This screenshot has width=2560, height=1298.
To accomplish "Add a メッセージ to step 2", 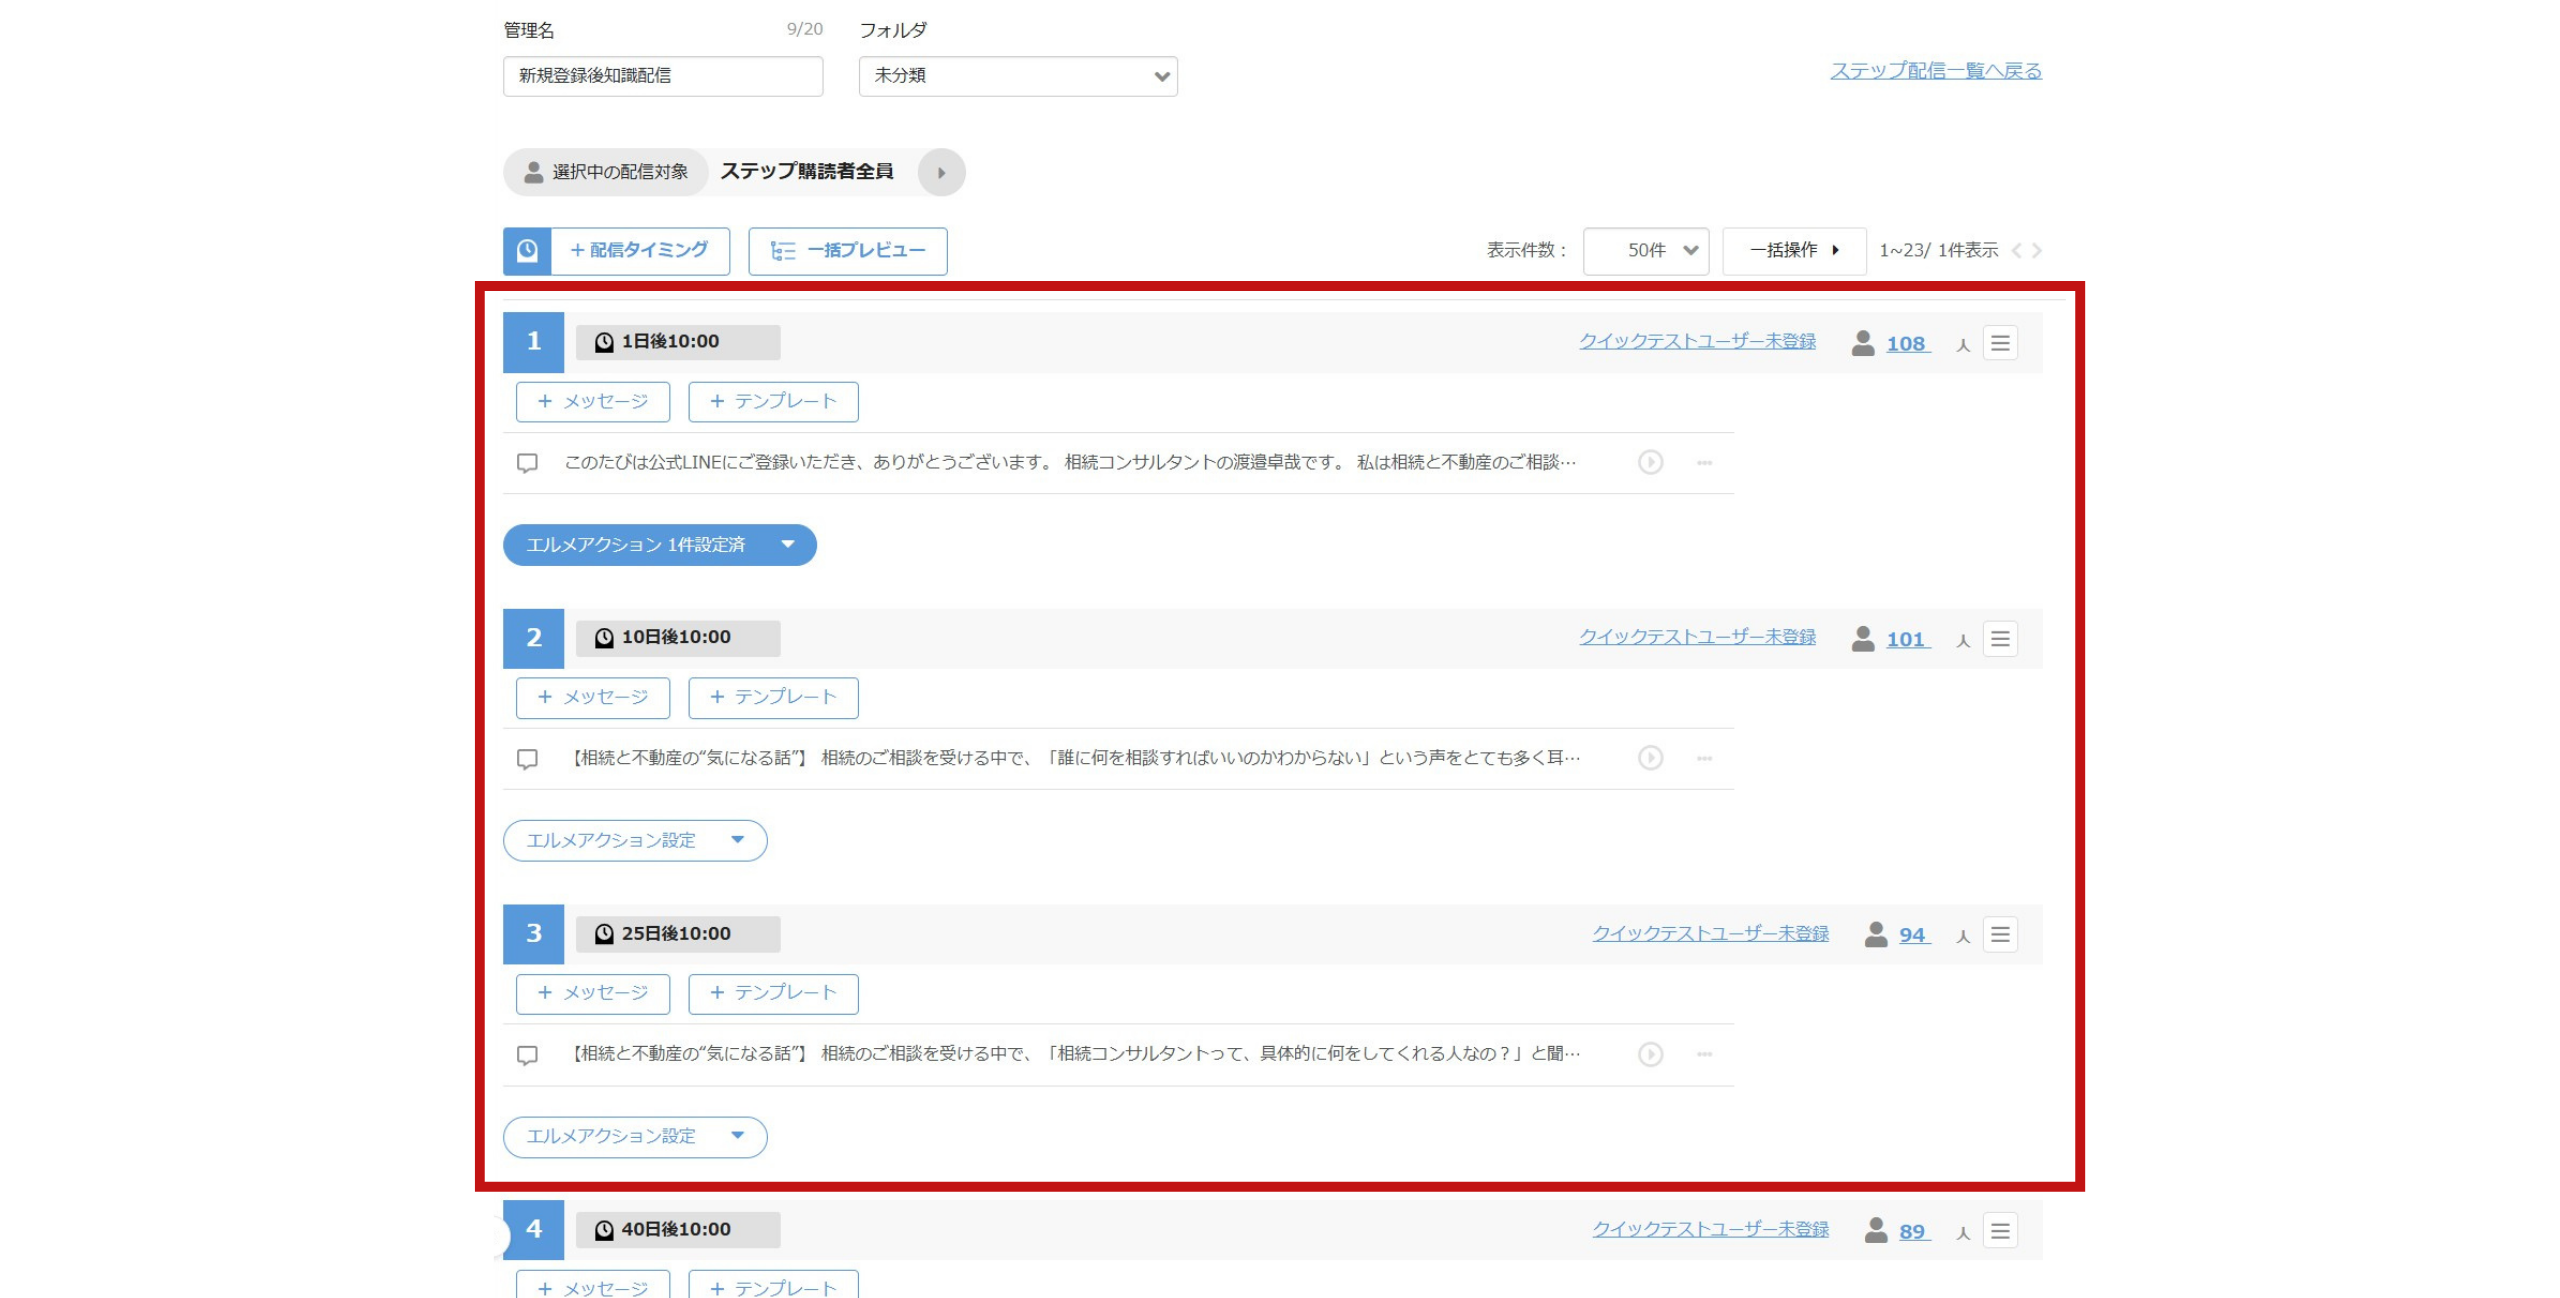I will pos(593,698).
